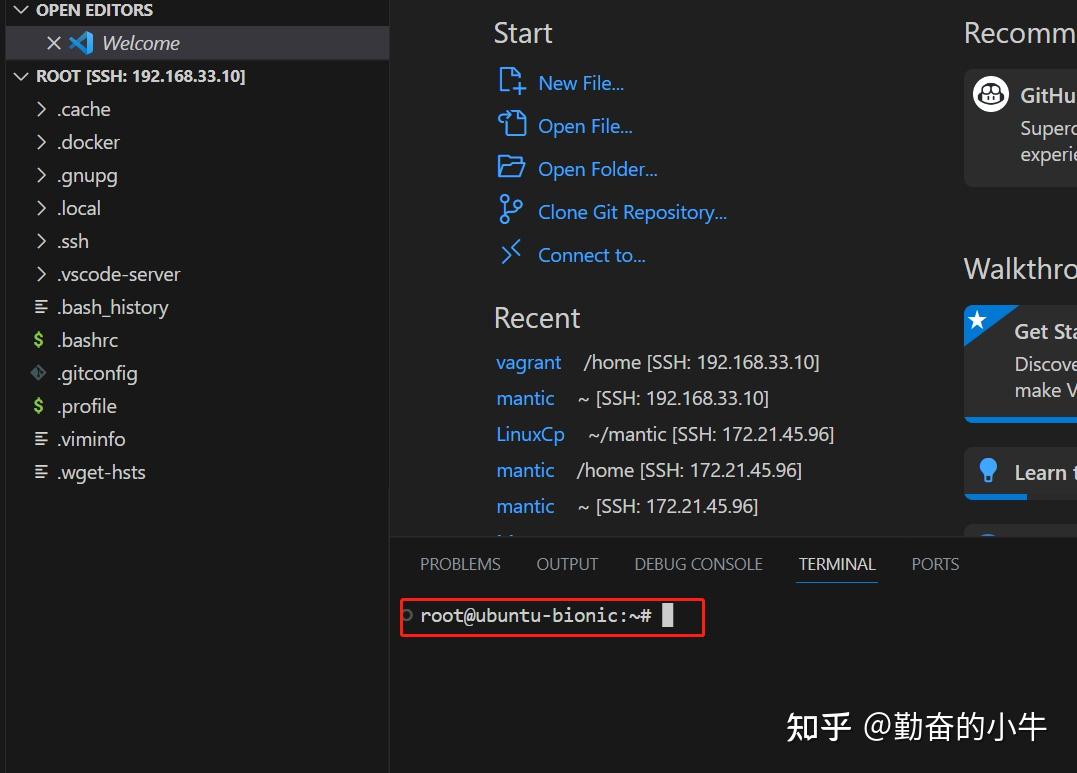Screen dimensions: 1077x773
Task: Click the Clone Git Repository branch icon
Action: [510, 210]
